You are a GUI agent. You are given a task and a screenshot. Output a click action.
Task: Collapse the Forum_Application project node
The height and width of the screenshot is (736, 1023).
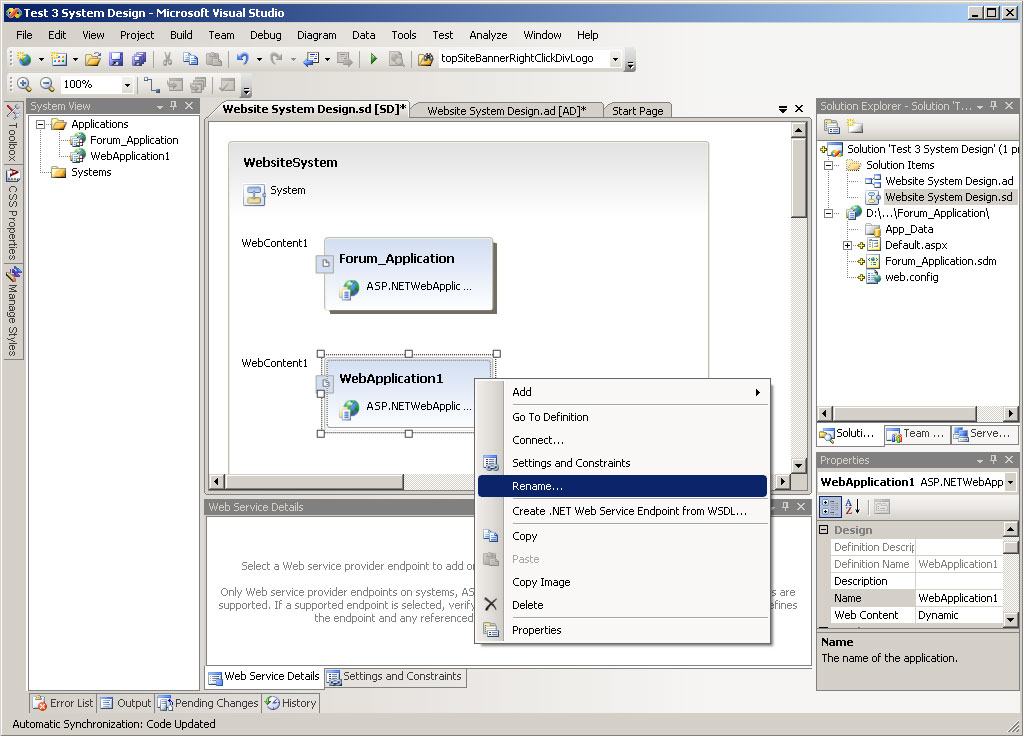tap(829, 213)
